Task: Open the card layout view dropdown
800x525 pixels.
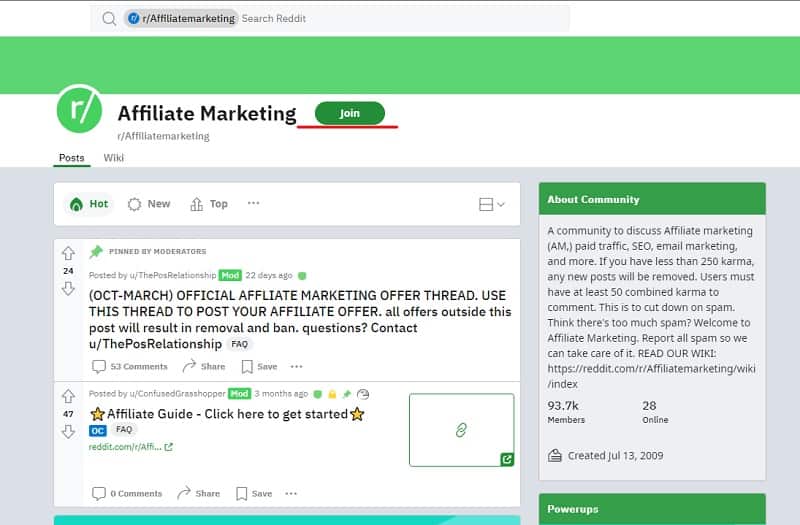Action: pos(491,204)
